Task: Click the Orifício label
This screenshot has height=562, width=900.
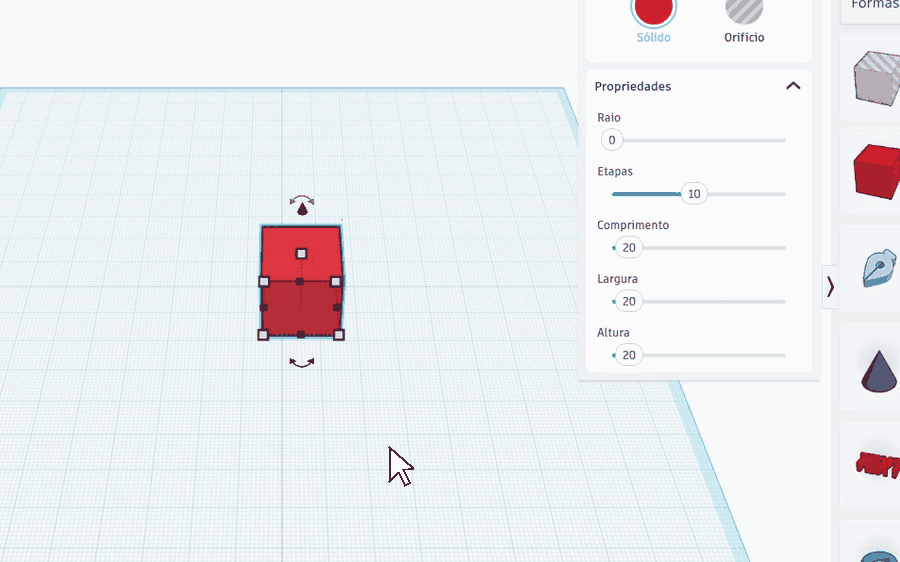Action: point(744,37)
